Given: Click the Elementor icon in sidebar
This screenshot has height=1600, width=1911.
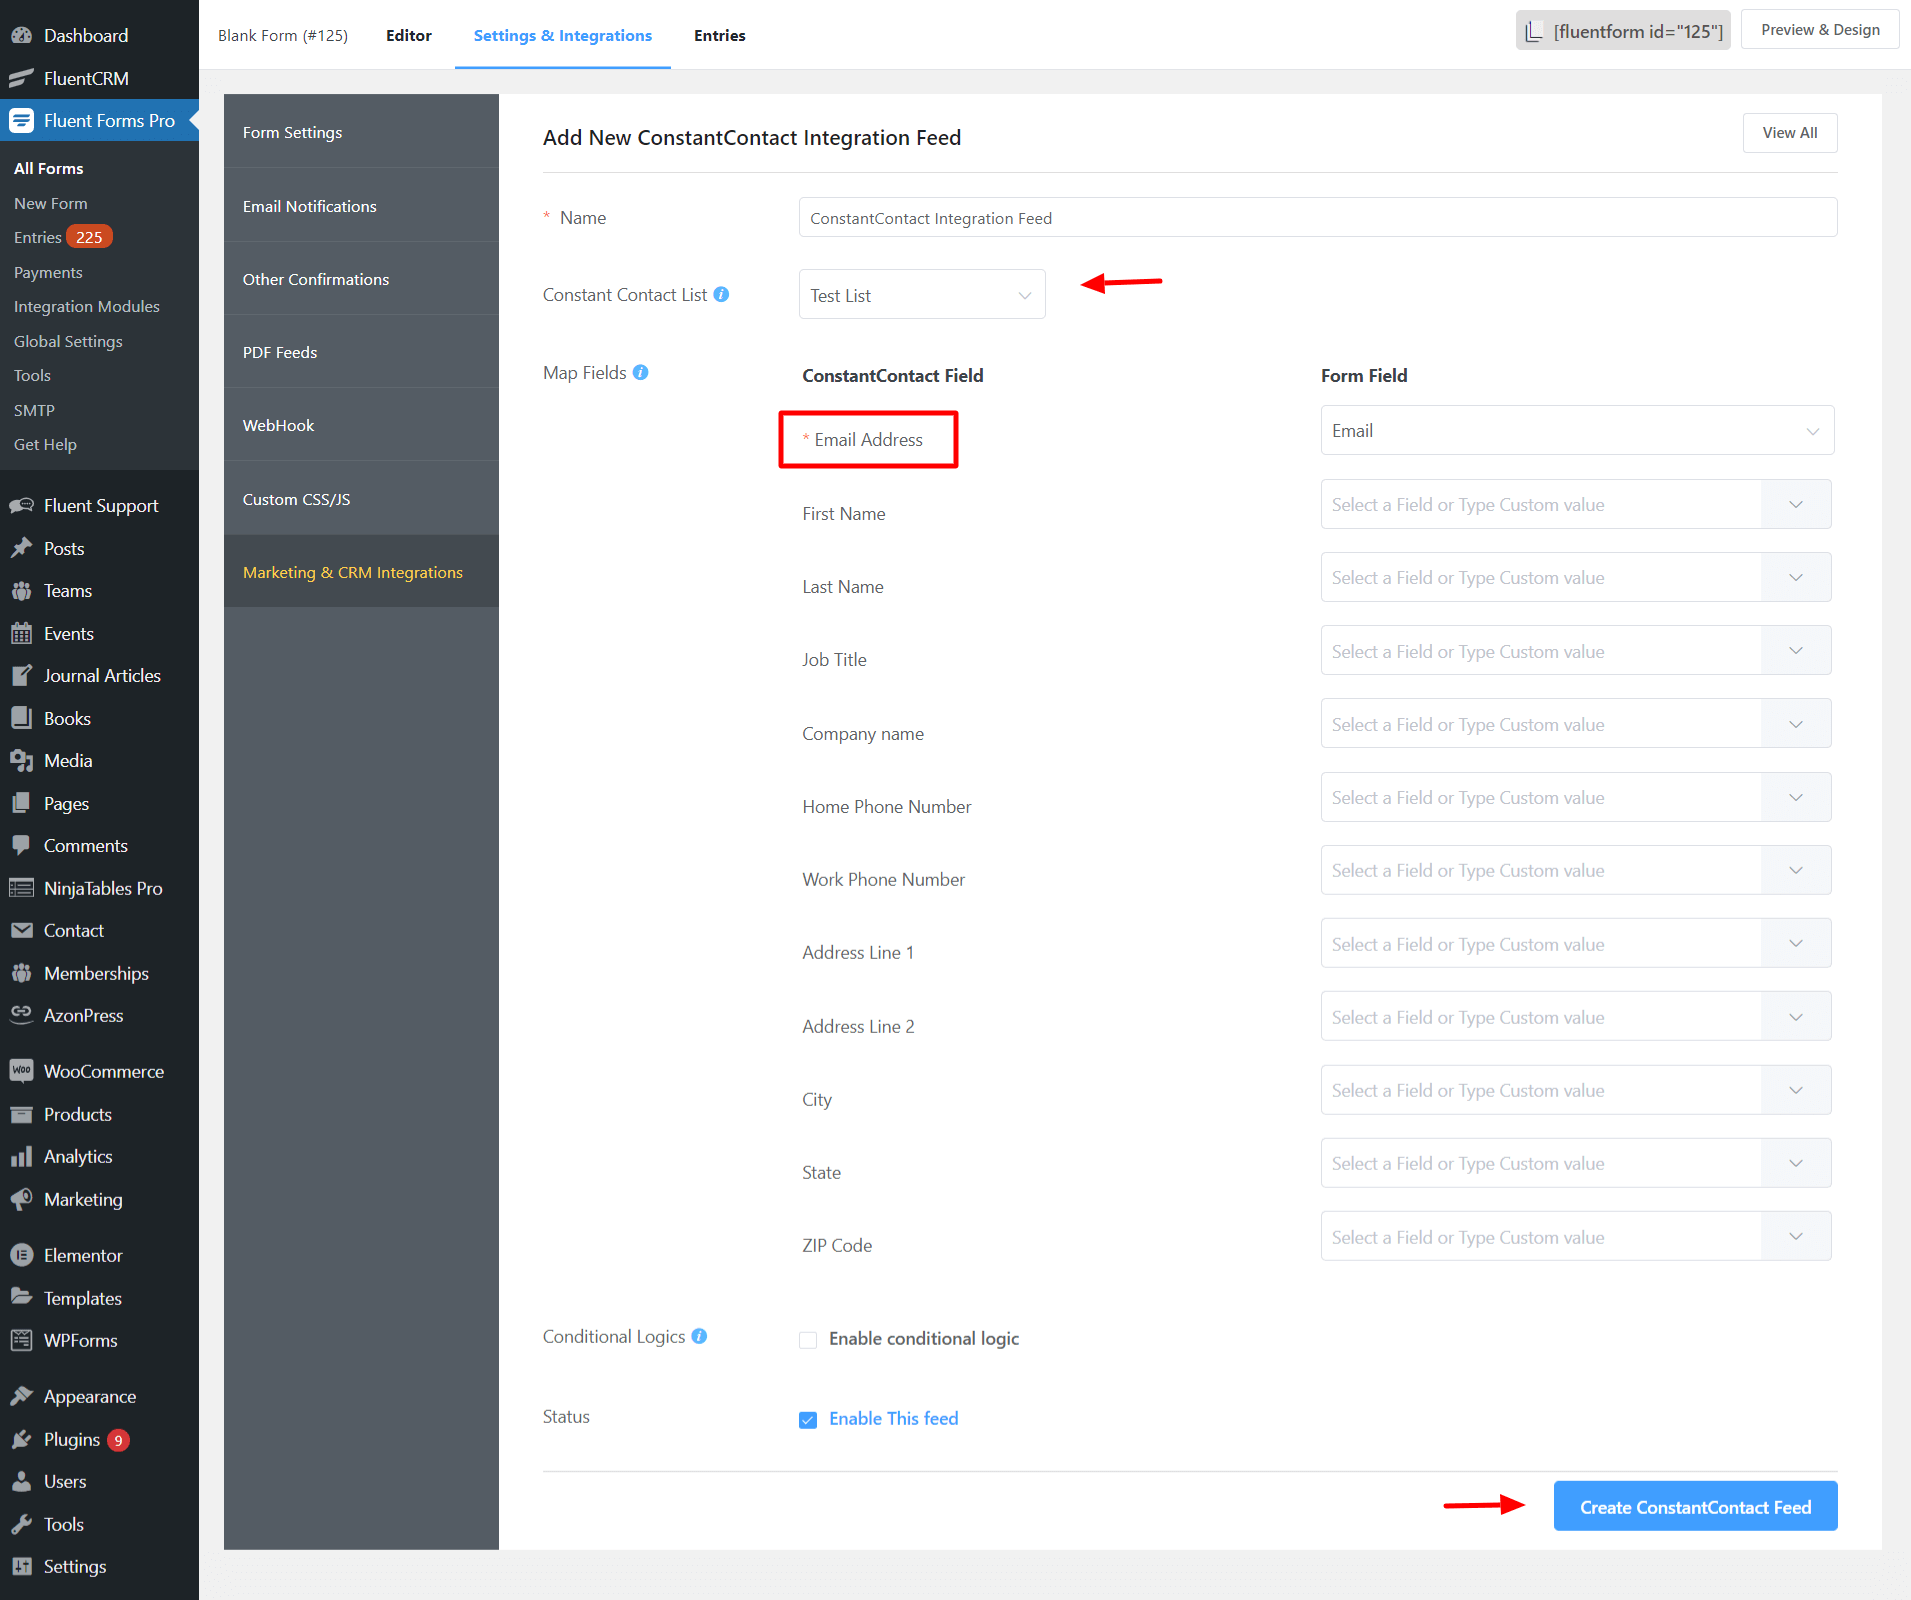Looking at the screenshot, I should (21, 1255).
